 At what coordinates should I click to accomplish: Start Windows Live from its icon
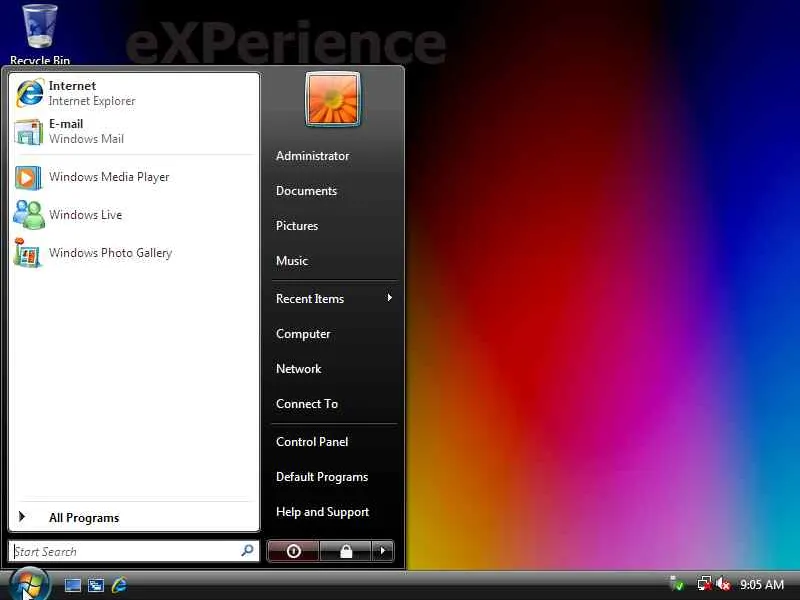point(29,215)
